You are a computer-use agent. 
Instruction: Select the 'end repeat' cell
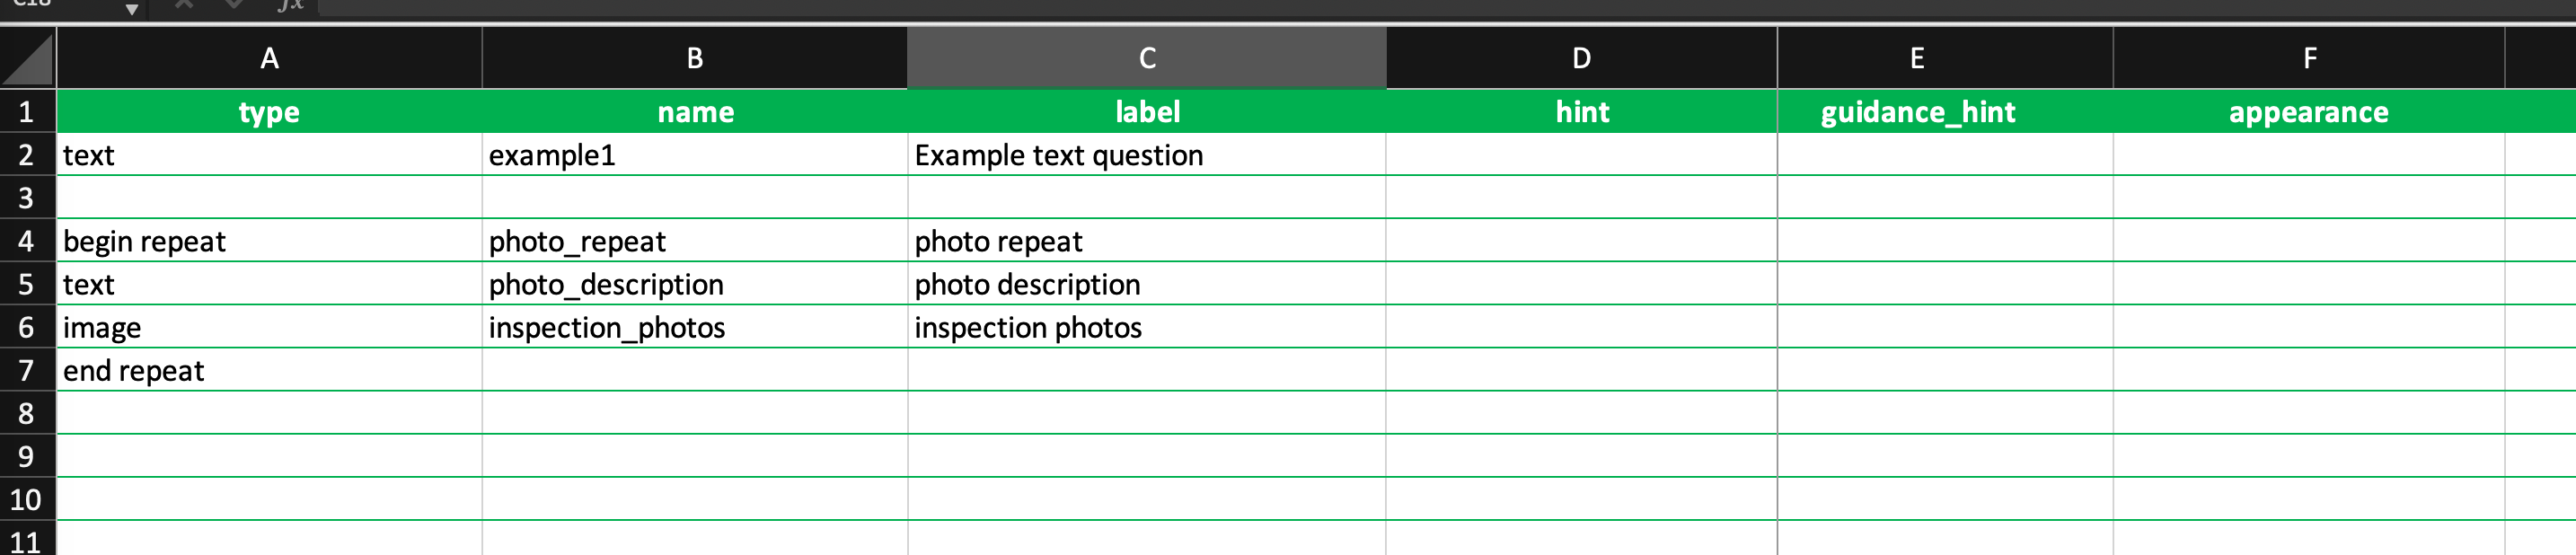coord(269,371)
